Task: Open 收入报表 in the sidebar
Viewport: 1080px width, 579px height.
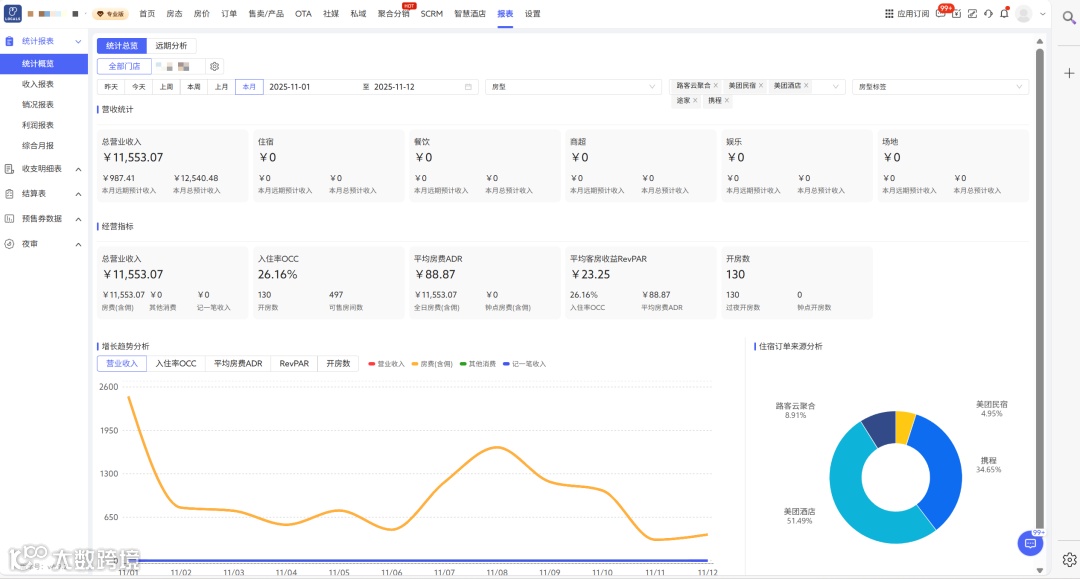Action: [38, 84]
